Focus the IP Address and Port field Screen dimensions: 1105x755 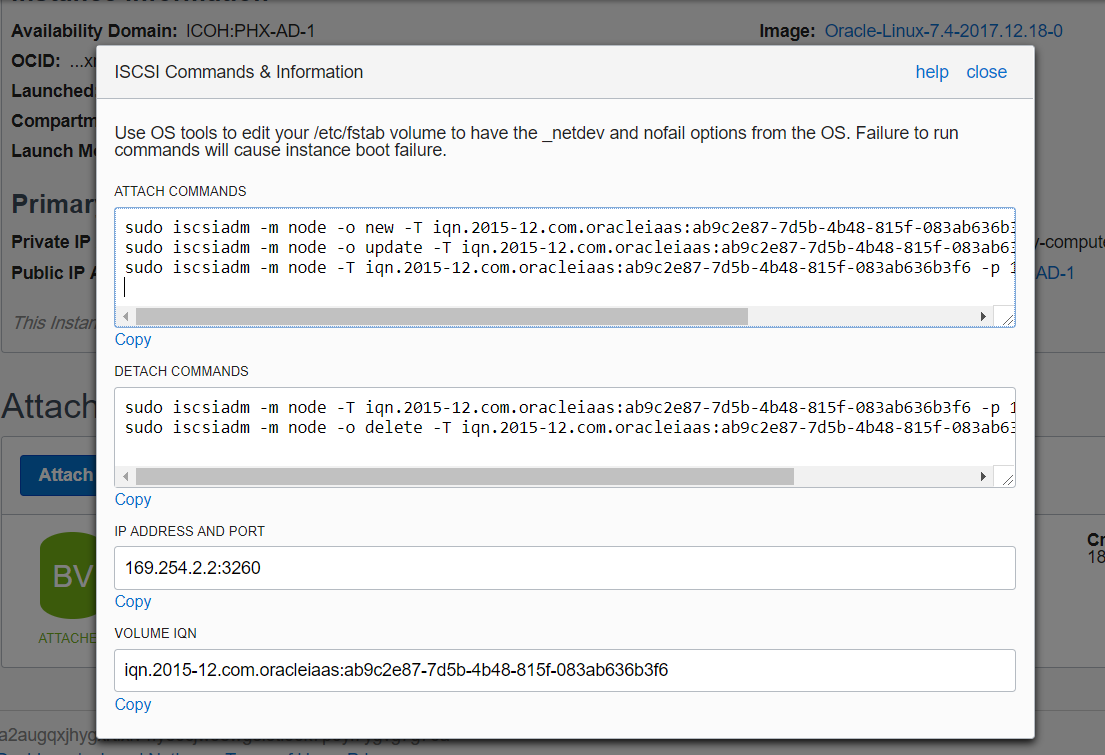click(564, 567)
